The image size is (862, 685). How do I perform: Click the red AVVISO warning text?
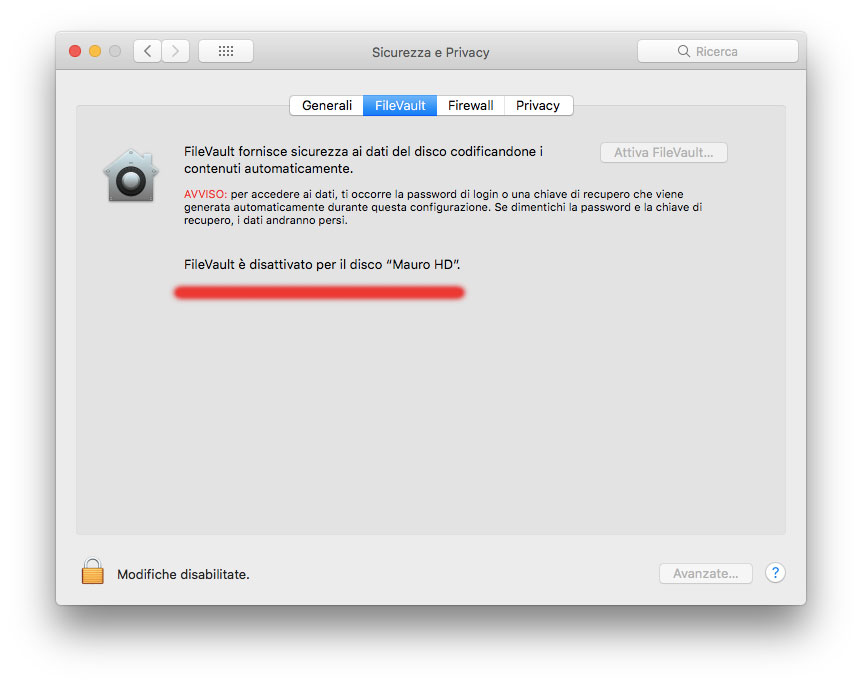pyautogui.click(x=205, y=194)
